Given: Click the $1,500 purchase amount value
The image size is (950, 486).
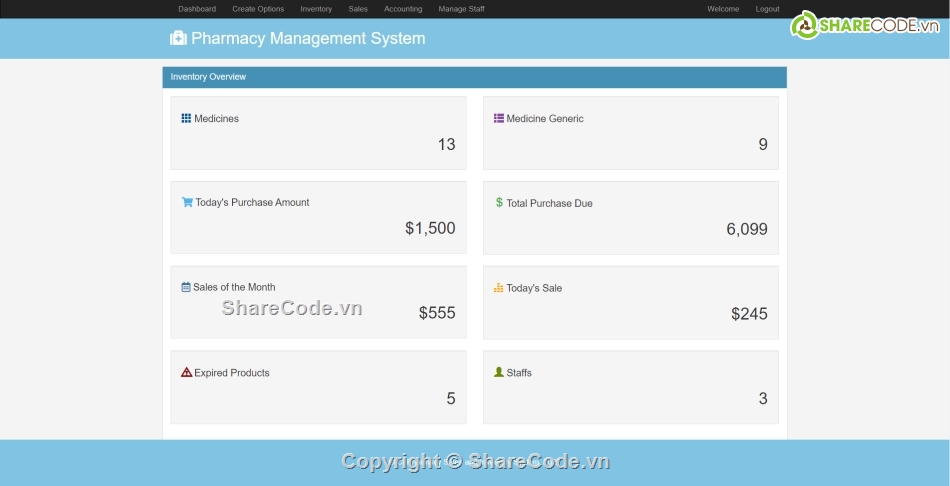Looking at the screenshot, I should [430, 228].
